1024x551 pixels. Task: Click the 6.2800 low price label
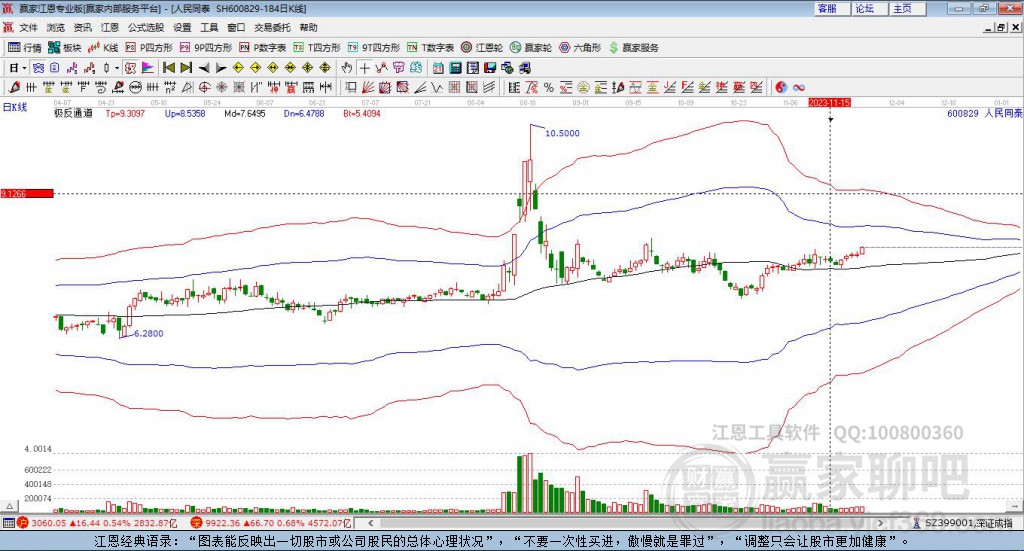148,334
